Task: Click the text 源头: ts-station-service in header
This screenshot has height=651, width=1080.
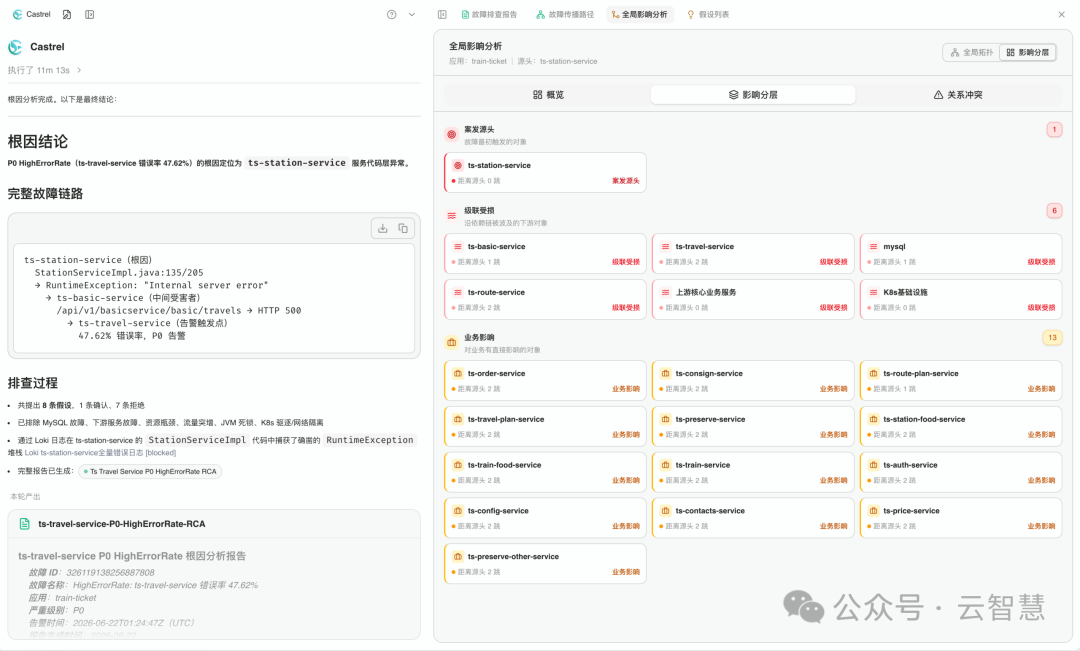Action: pos(557,61)
